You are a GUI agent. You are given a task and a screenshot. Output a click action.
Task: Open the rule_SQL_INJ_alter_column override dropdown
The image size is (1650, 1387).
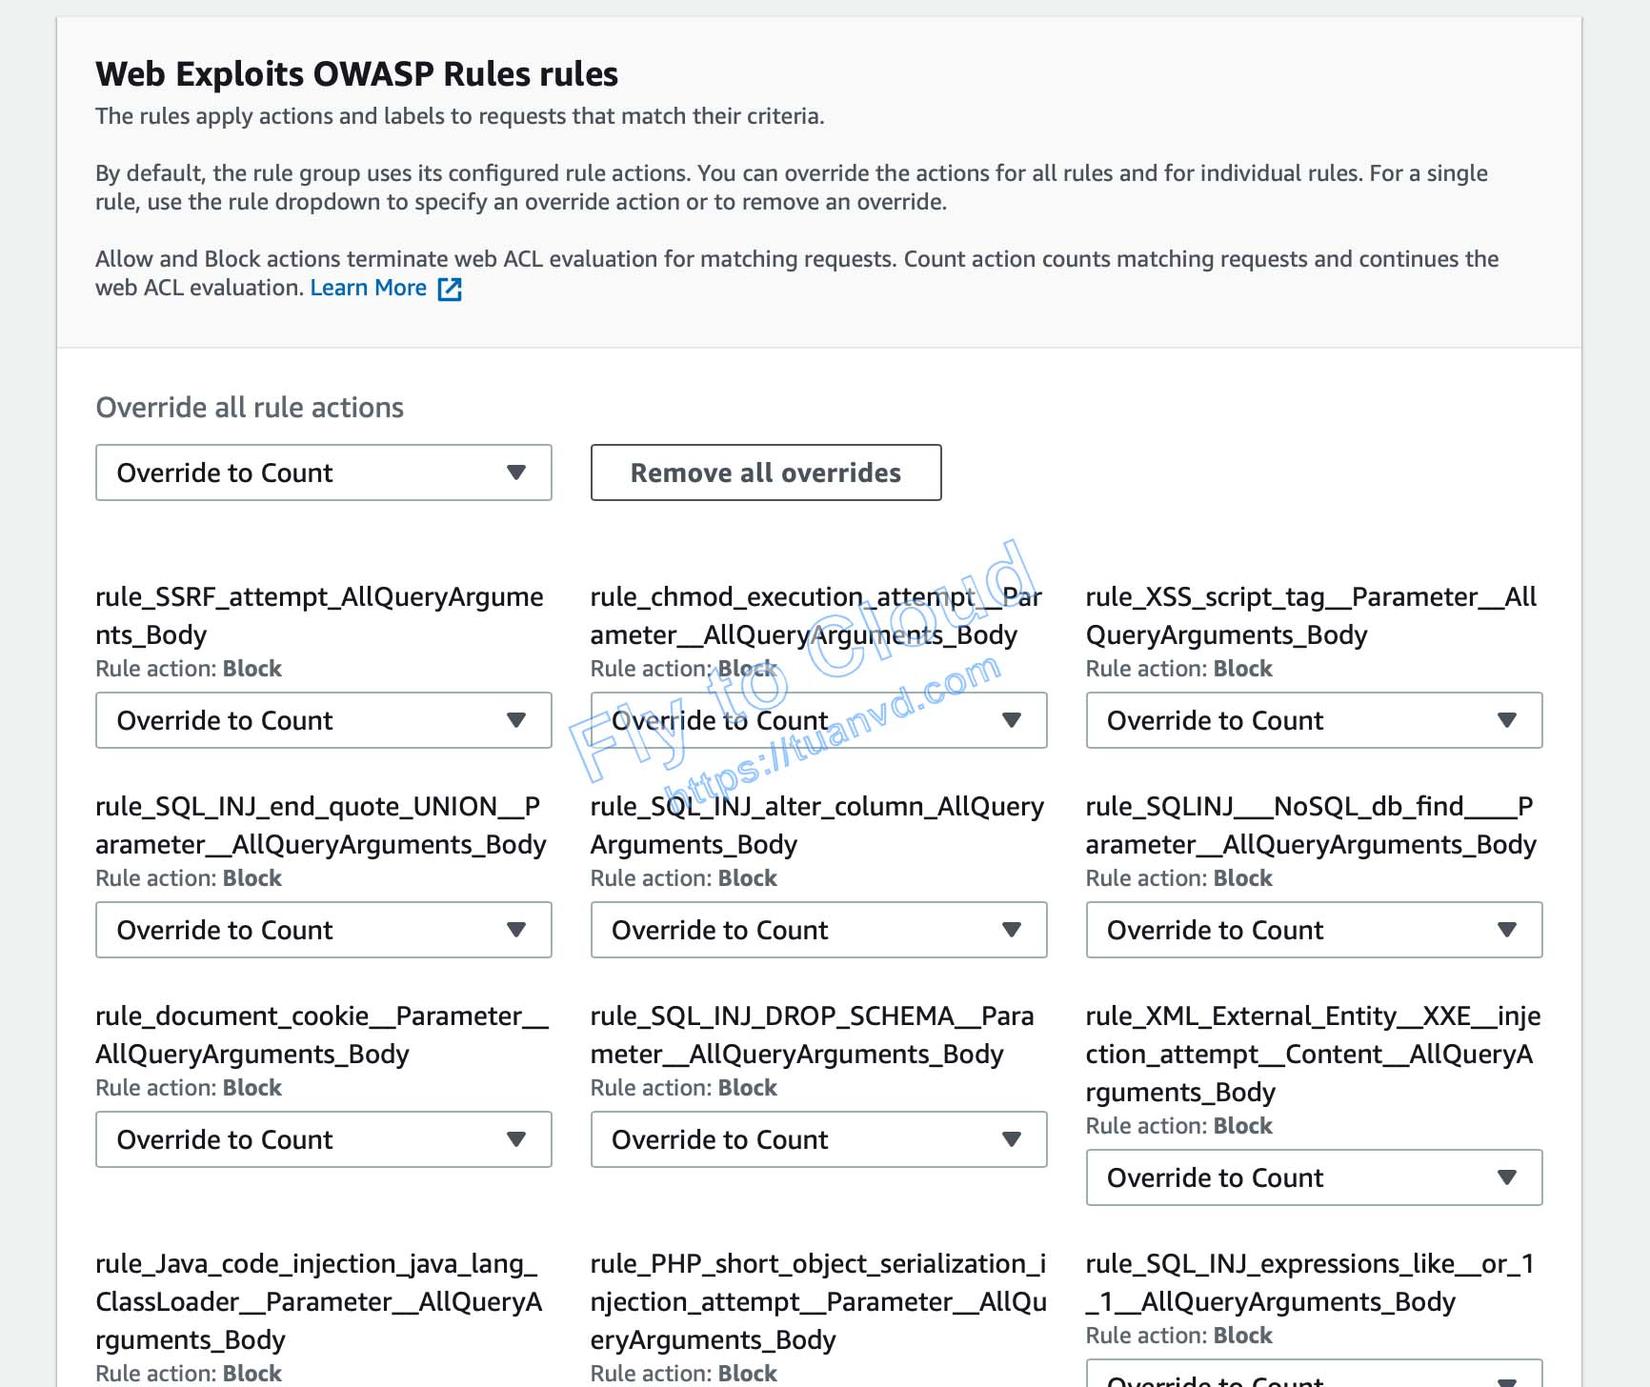click(x=818, y=930)
